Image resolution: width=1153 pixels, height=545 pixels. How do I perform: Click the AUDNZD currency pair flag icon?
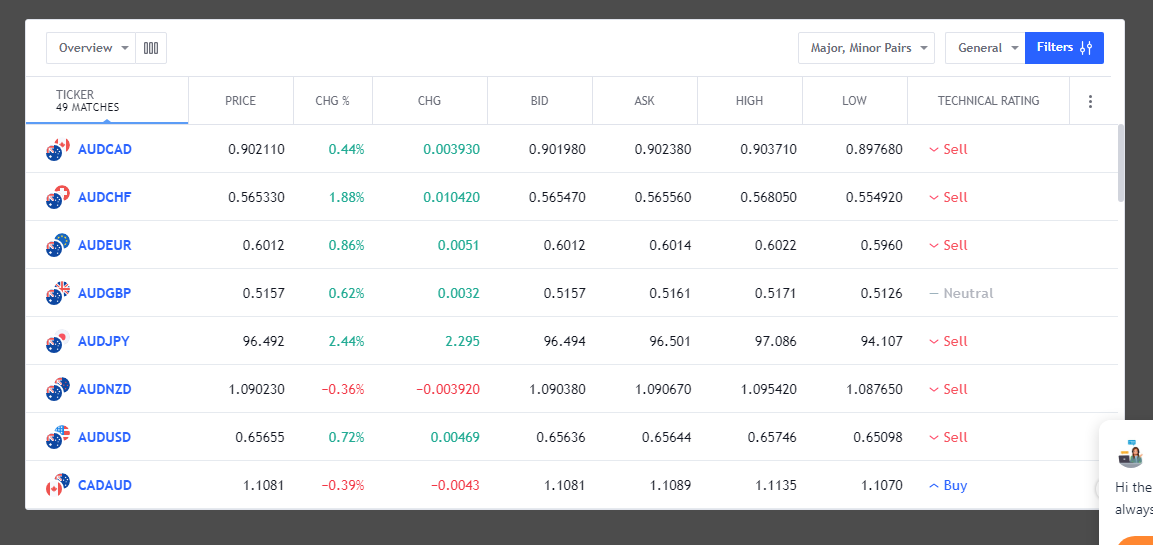click(x=57, y=389)
